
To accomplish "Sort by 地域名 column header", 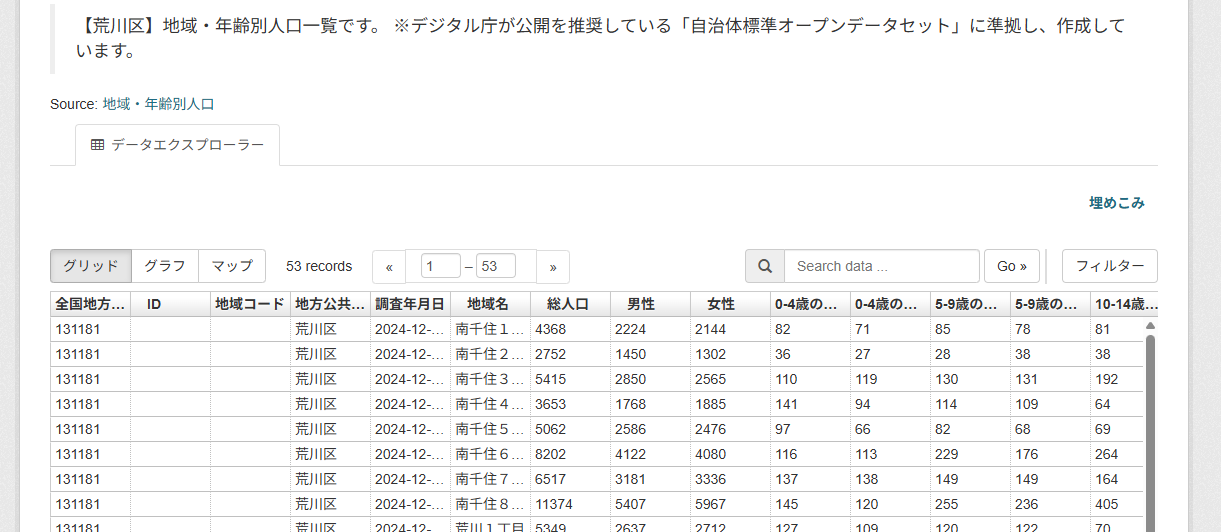I will (x=488, y=304).
